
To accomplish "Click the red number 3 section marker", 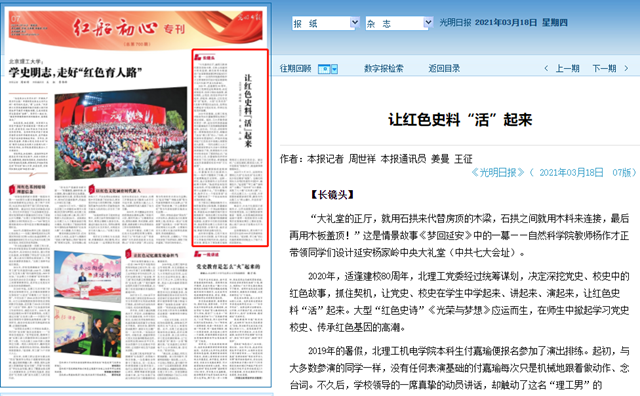I will [x=128, y=254].
